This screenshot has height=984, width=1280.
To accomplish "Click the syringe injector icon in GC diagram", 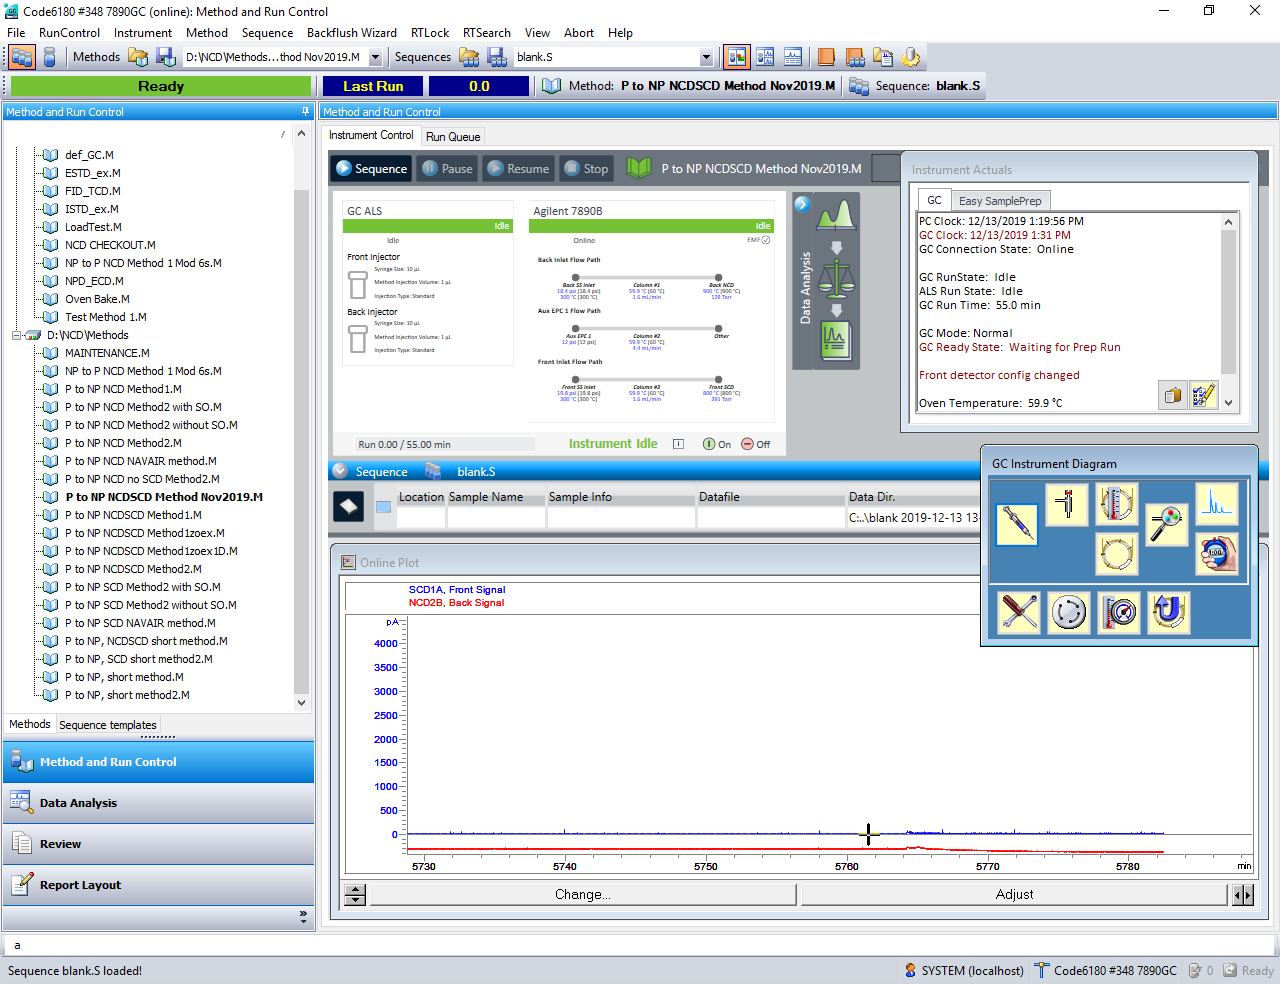I will coord(1017,523).
